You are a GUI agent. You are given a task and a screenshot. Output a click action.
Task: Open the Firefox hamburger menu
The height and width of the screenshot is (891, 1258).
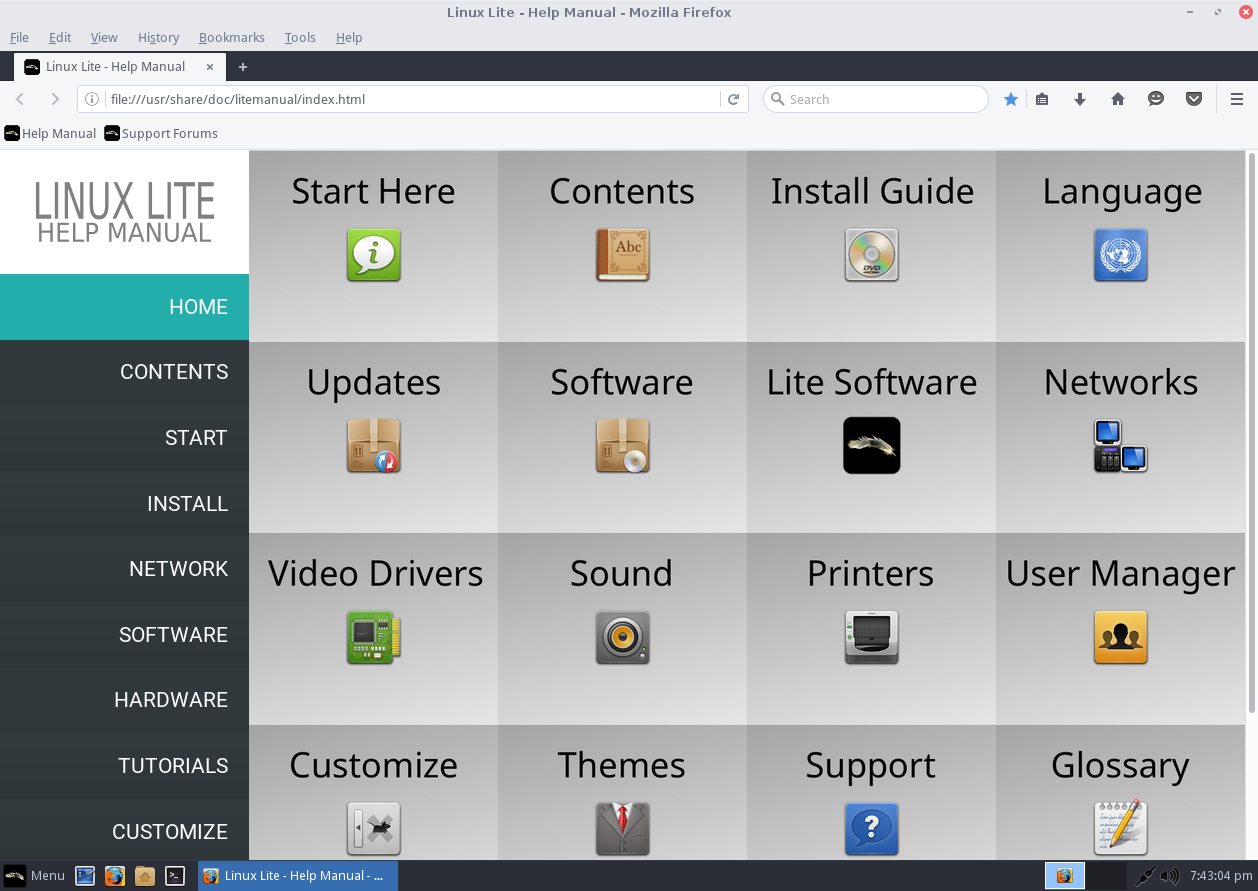coord(1236,99)
